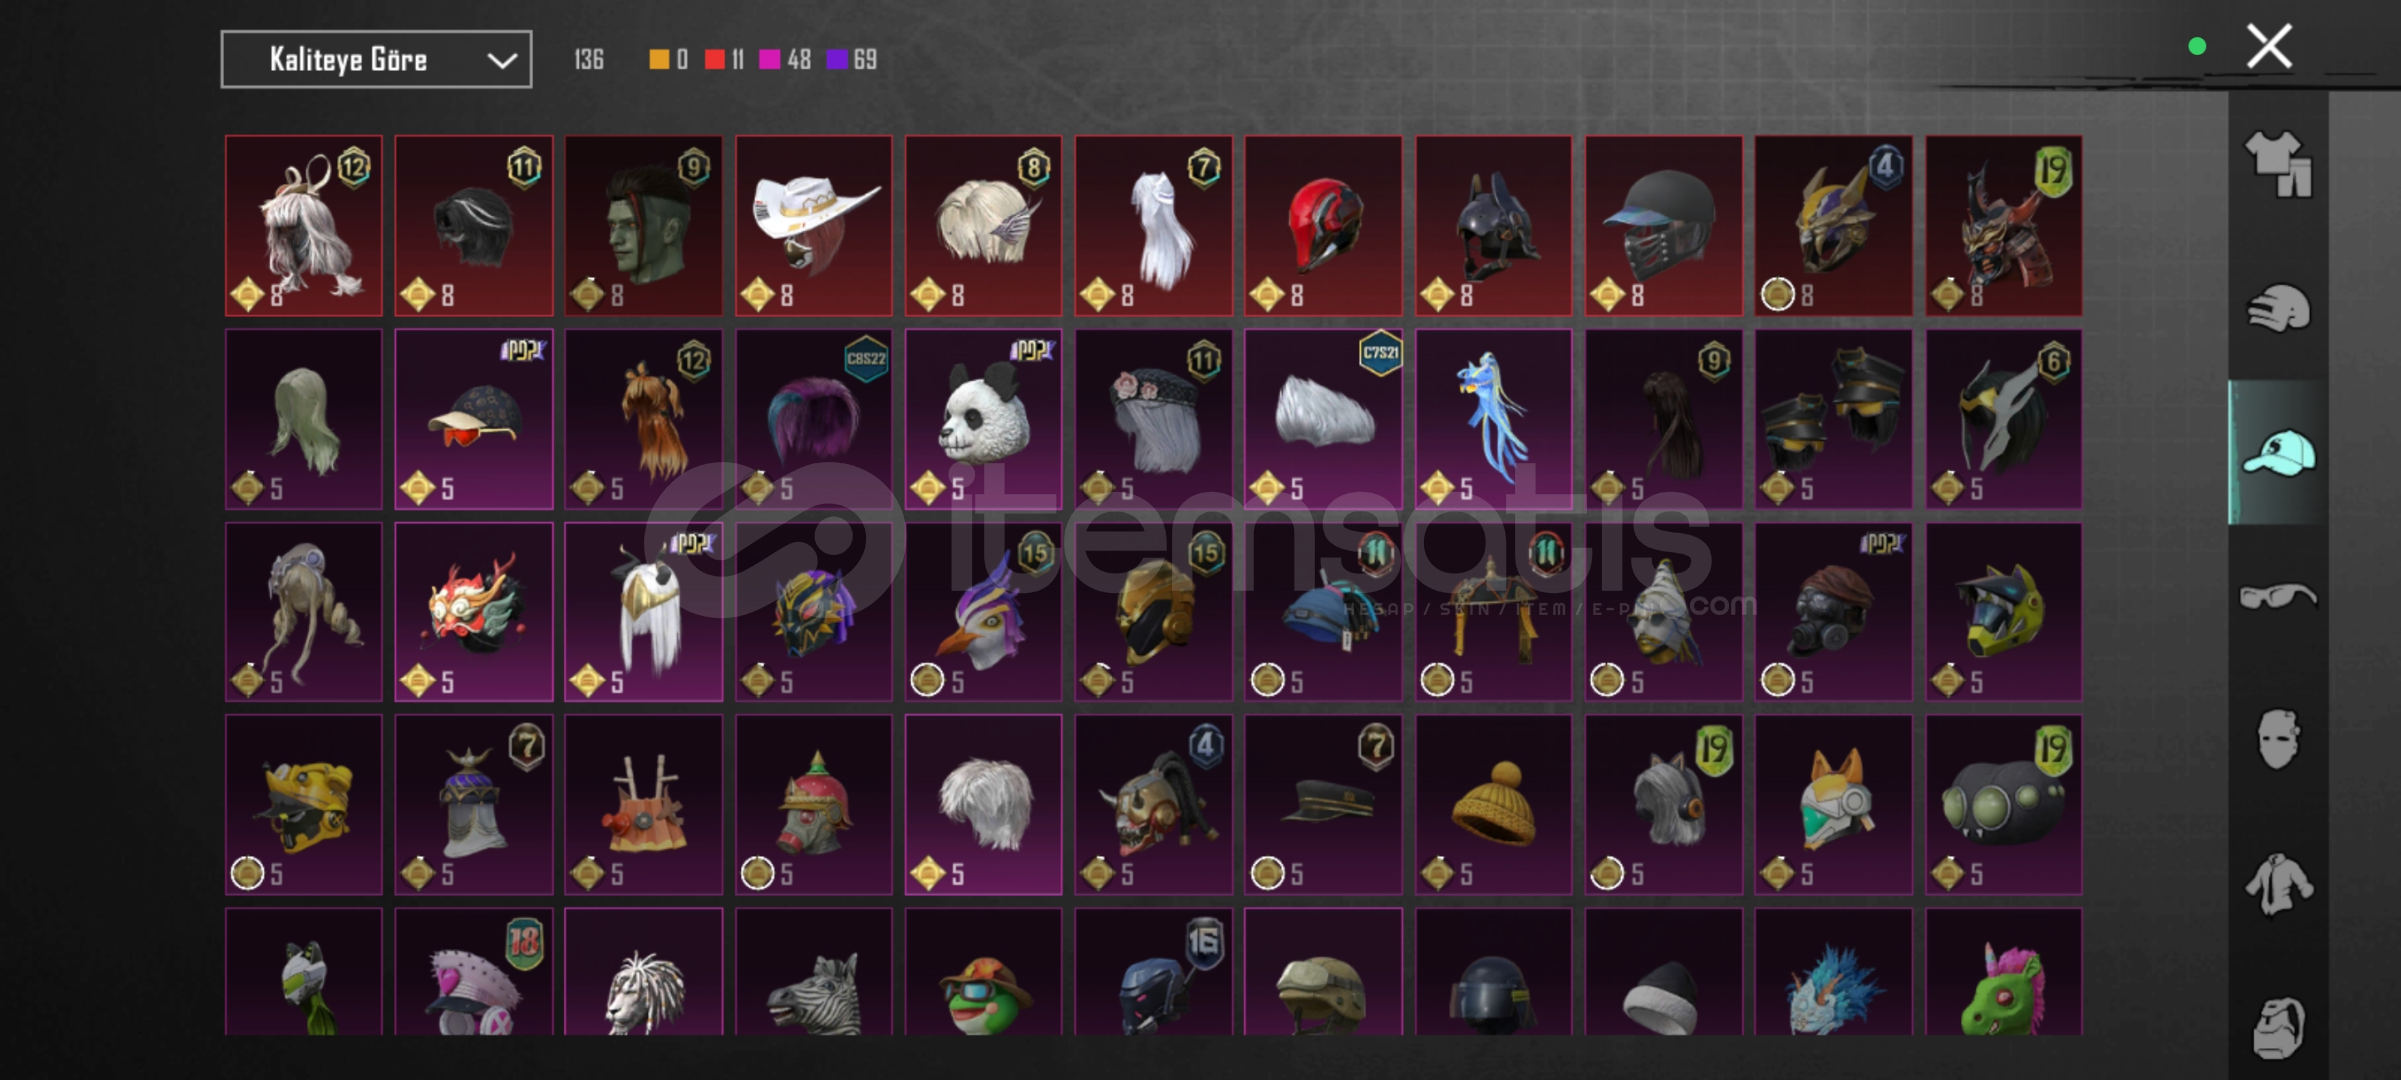Expand the Kaliteye Göre sort dropdown
Viewport: 2401px width, 1080px height.
pyautogui.click(x=376, y=60)
